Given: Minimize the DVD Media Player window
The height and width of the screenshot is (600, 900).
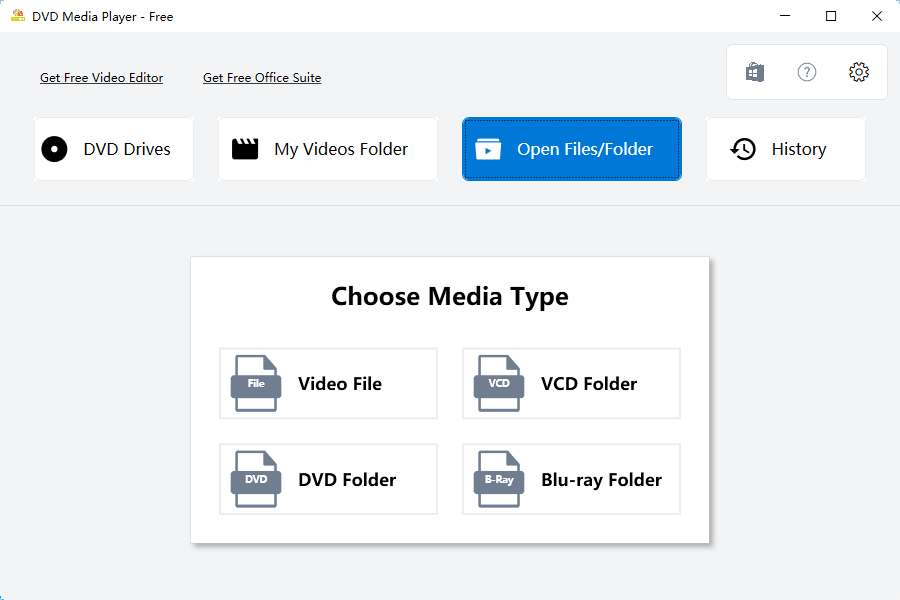Looking at the screenshot, I should 785,16.
